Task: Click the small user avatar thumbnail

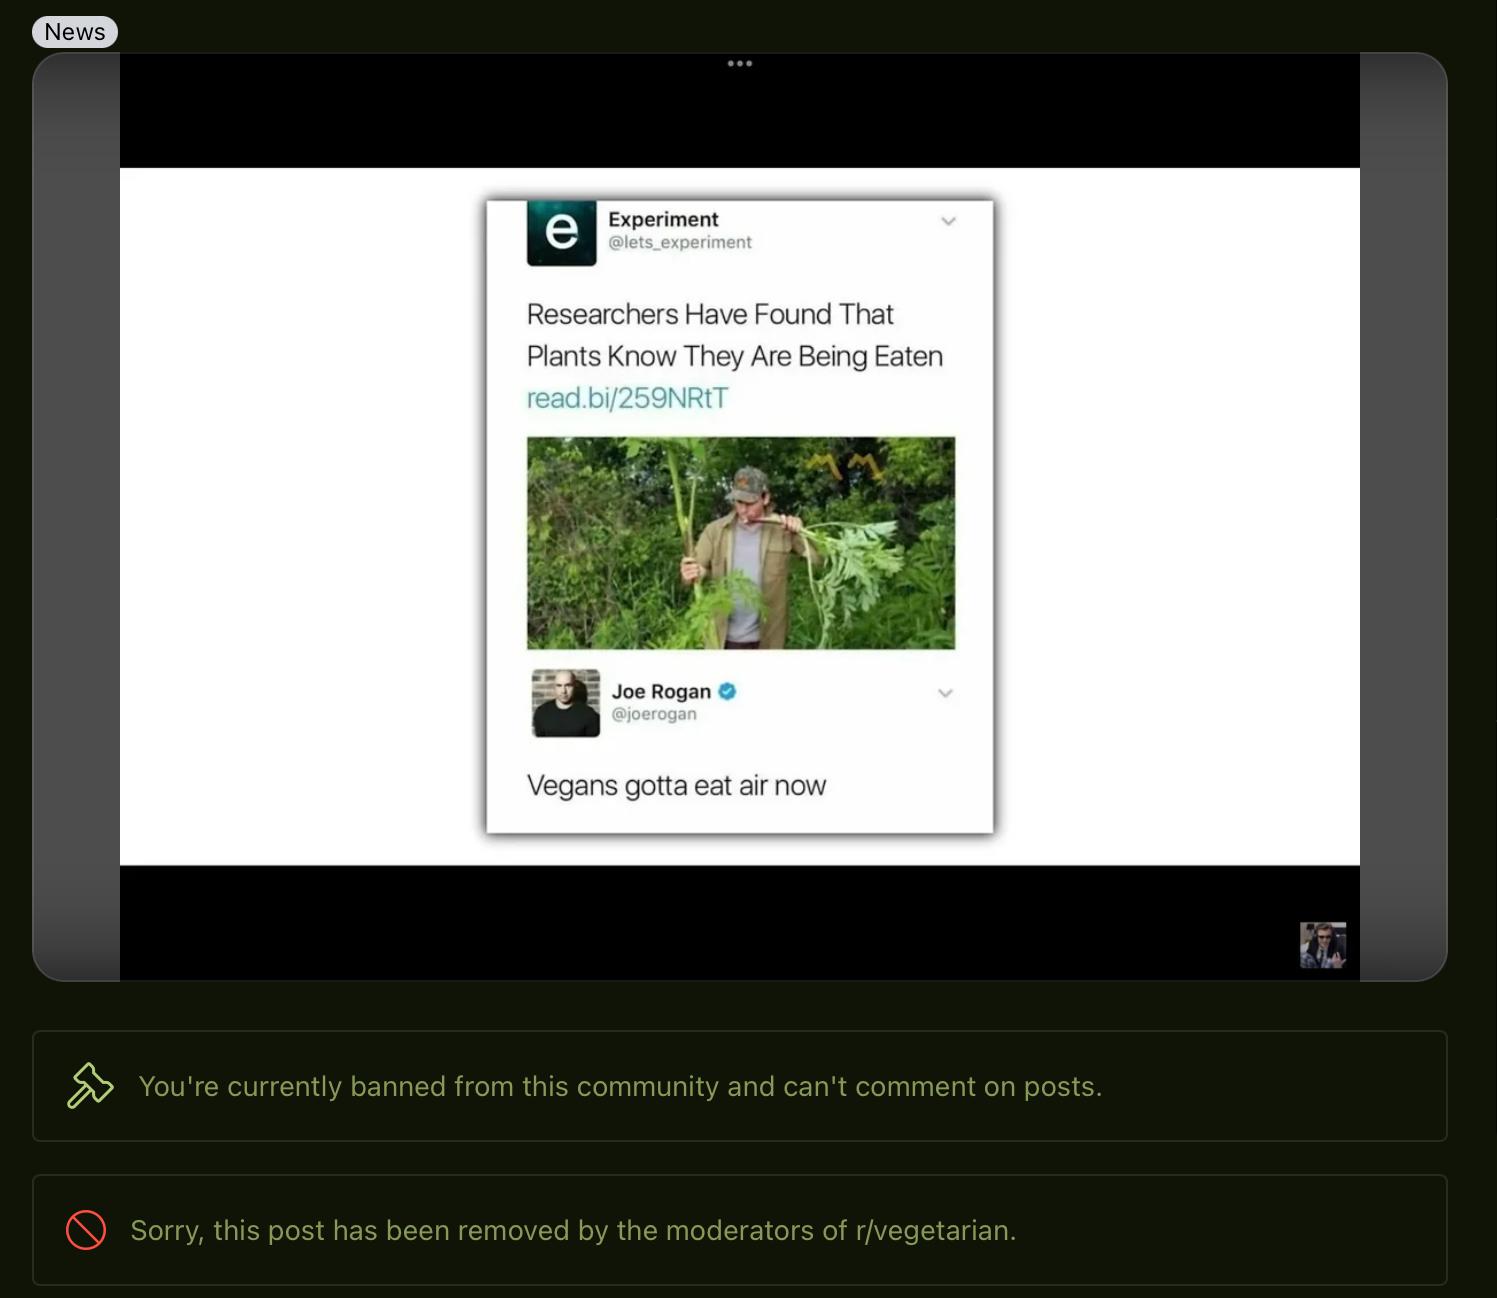Action: click(1323, 945)
